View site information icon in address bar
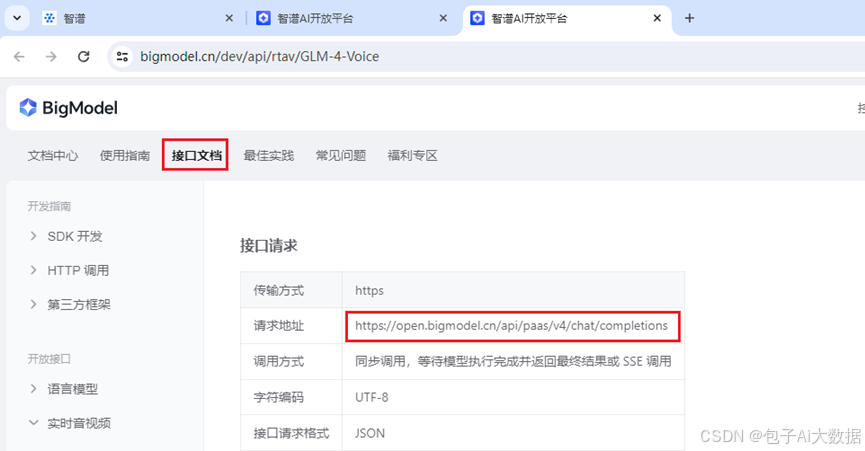 (122, 56)
